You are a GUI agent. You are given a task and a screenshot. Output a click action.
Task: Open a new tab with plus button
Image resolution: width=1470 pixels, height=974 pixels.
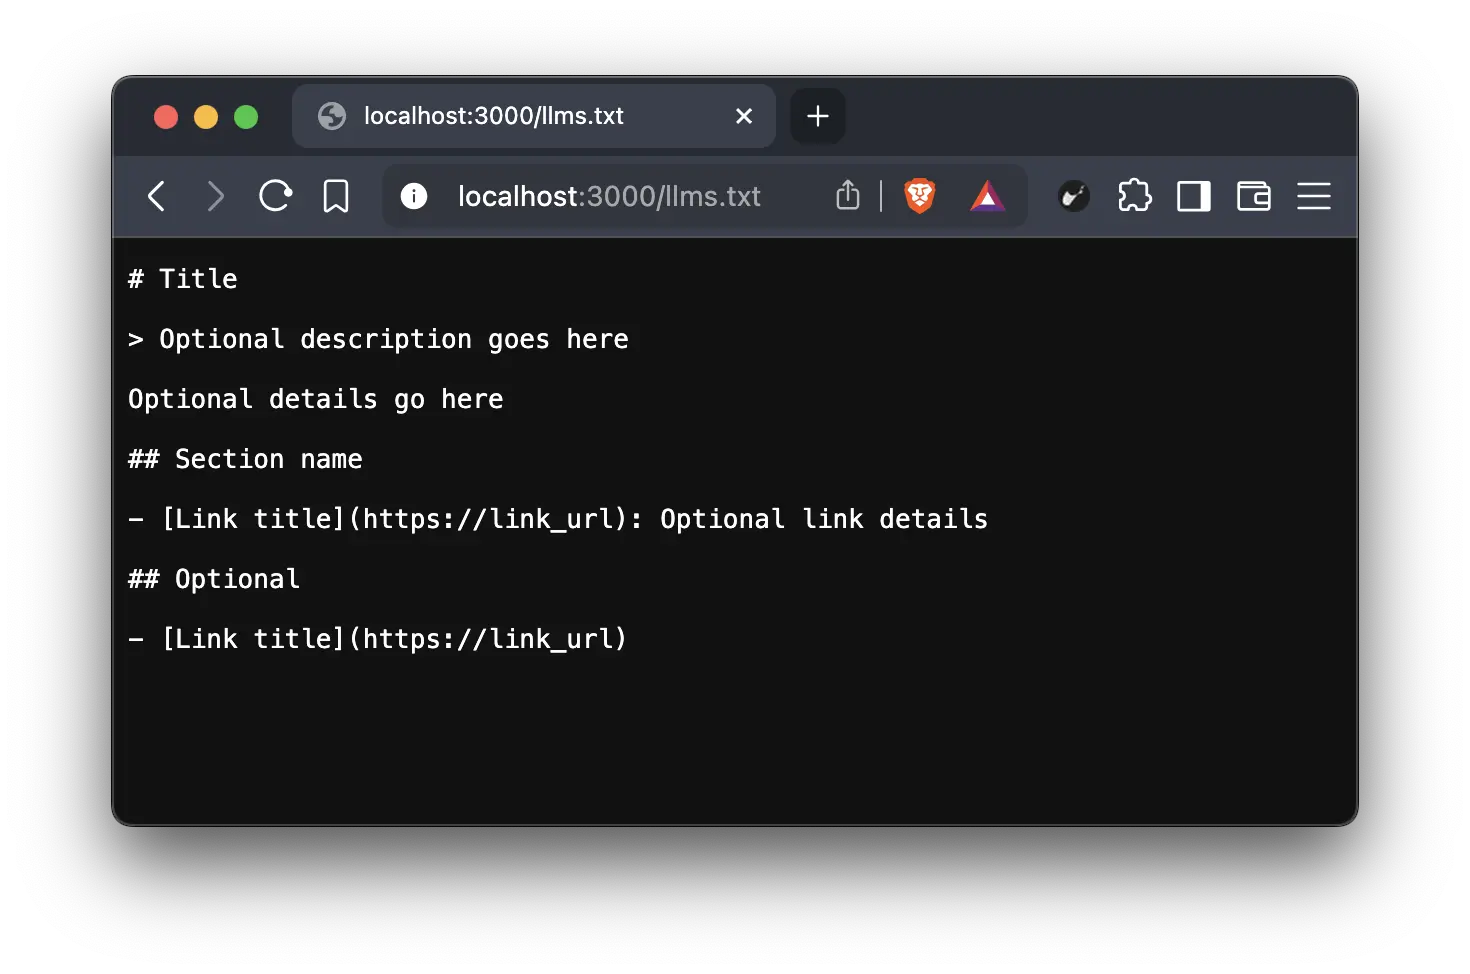coord(818,116)
